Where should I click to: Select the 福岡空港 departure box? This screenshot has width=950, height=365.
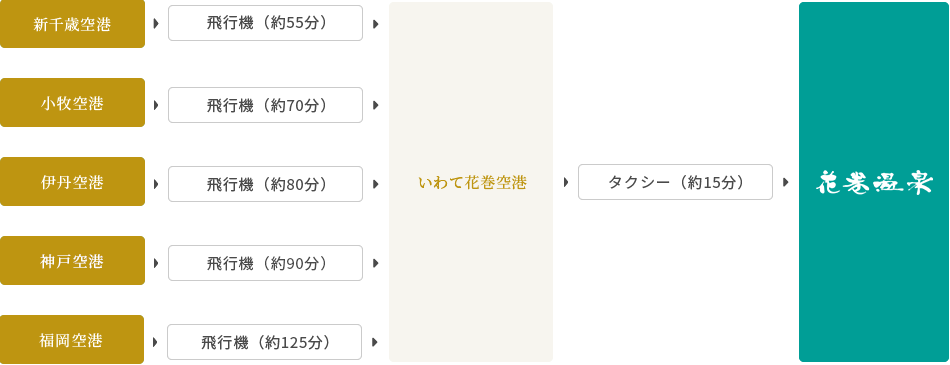[72, 339]
